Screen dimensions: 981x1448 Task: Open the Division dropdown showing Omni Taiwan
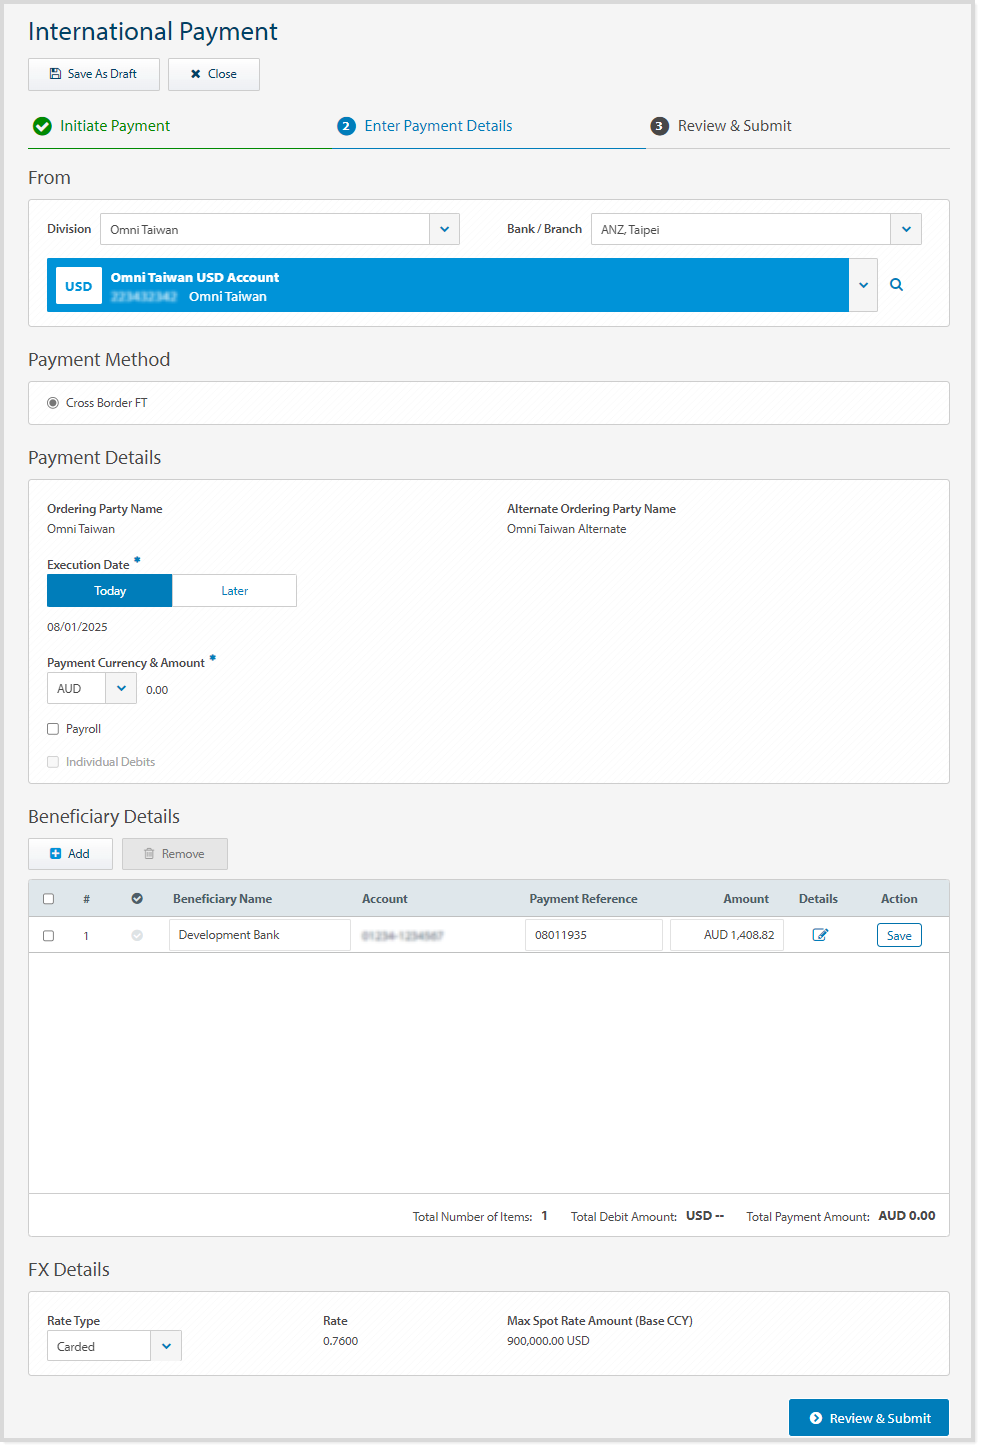444,228
